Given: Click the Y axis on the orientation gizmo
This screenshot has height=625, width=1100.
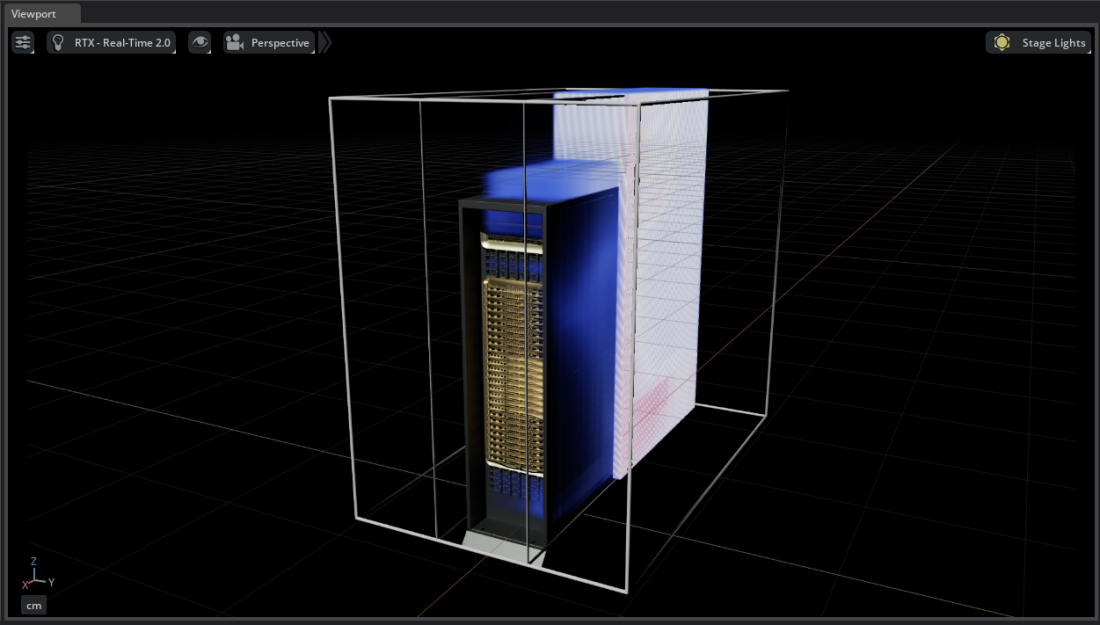Looking at the screenshot, I should 49,583.
